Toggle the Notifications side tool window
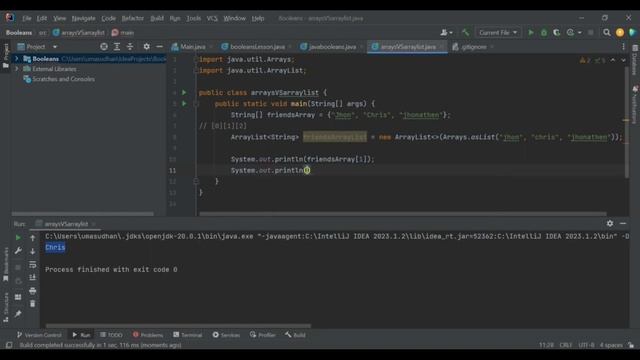The image size is (640, 360). pos(635,105)
